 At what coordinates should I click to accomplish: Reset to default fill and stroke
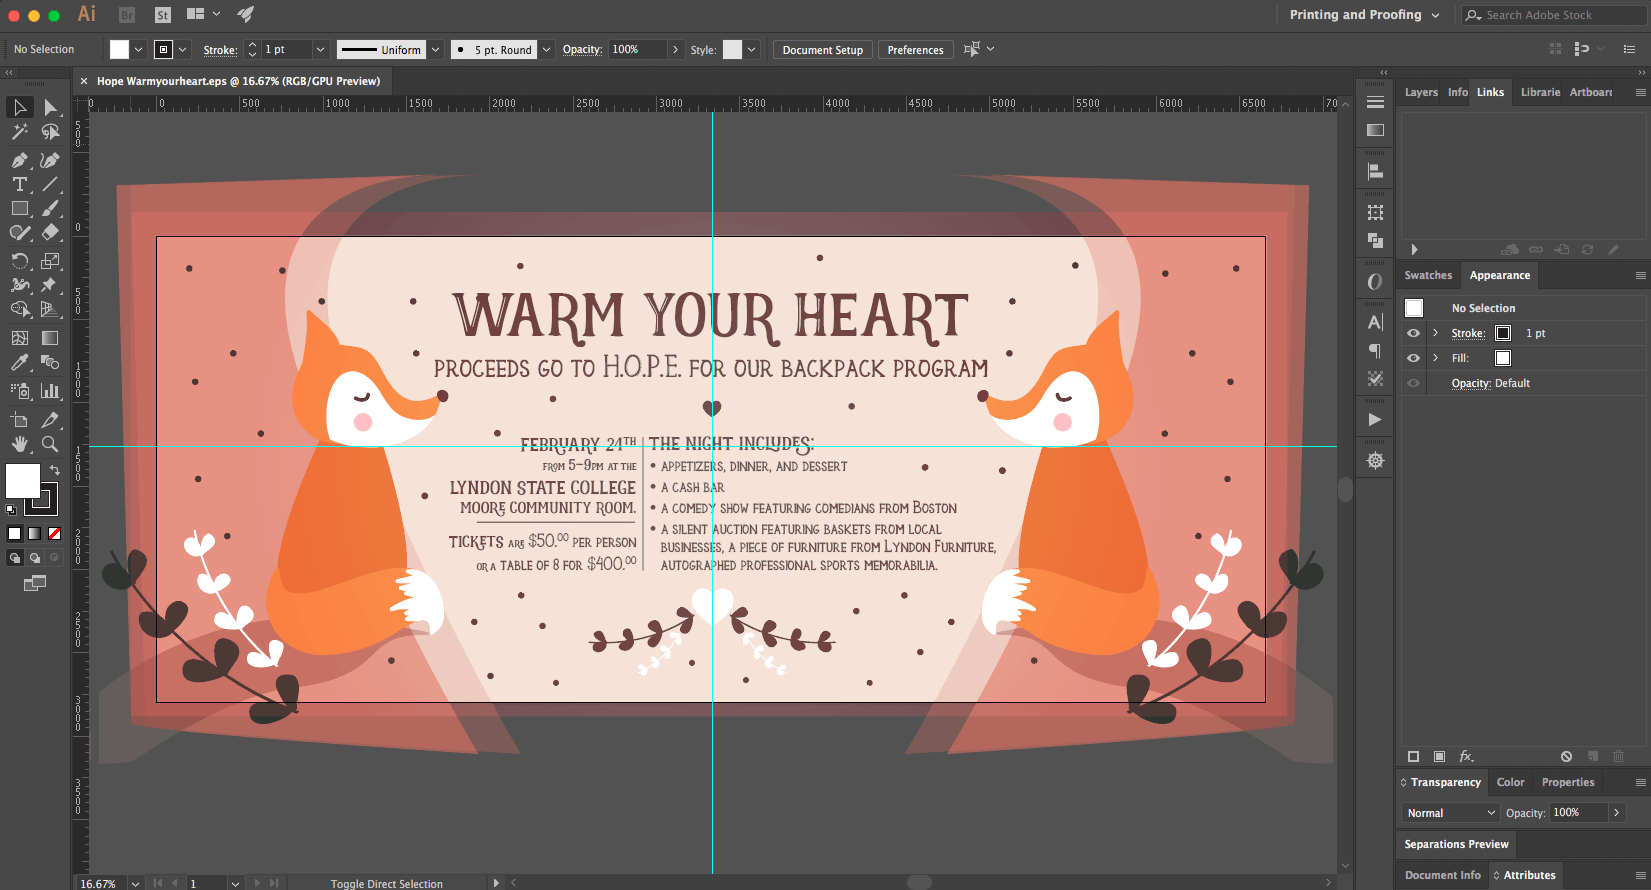pos(11,509)
